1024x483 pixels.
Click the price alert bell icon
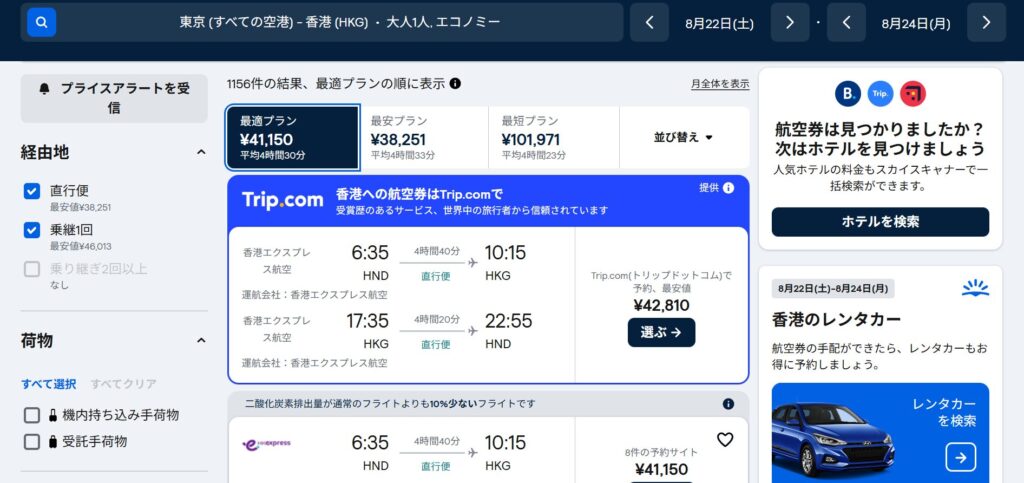(x=44, y=88)
